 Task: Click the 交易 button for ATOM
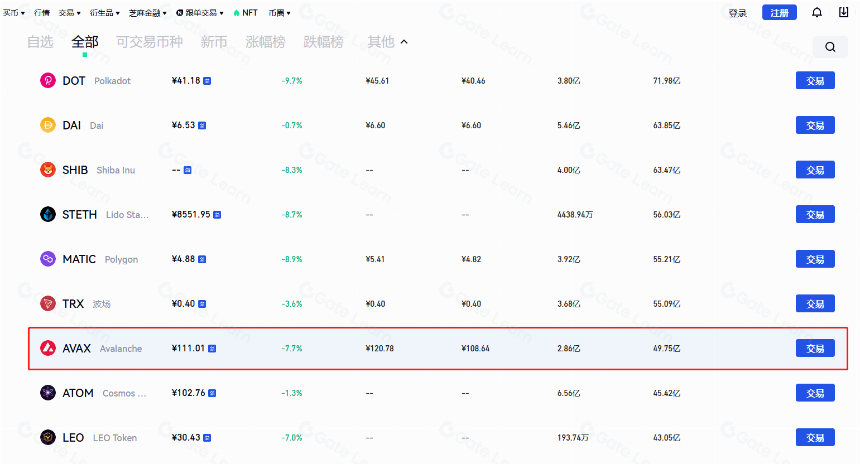point(815,393)
